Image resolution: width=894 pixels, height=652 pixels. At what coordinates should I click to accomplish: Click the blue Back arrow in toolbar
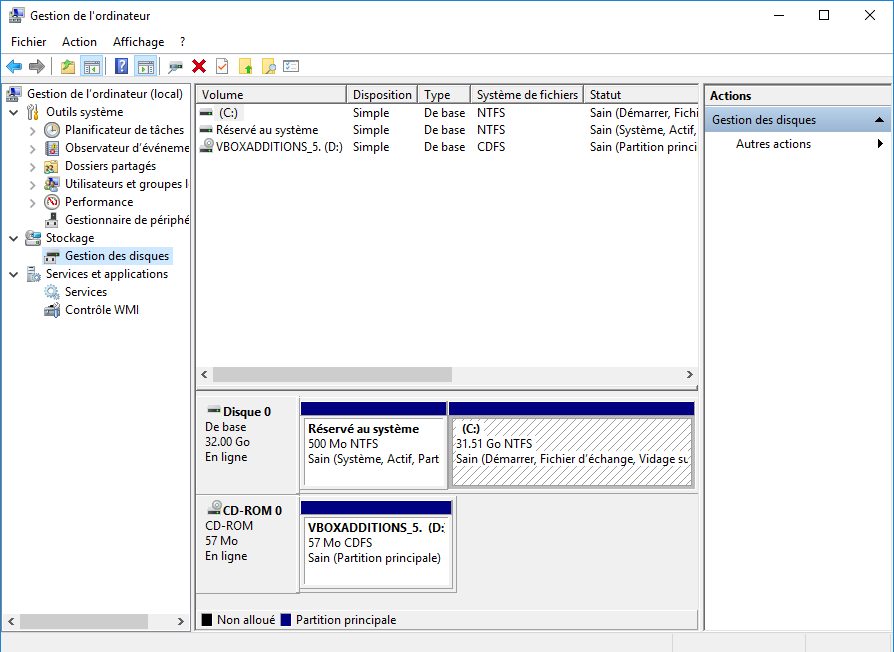(14, 67)
